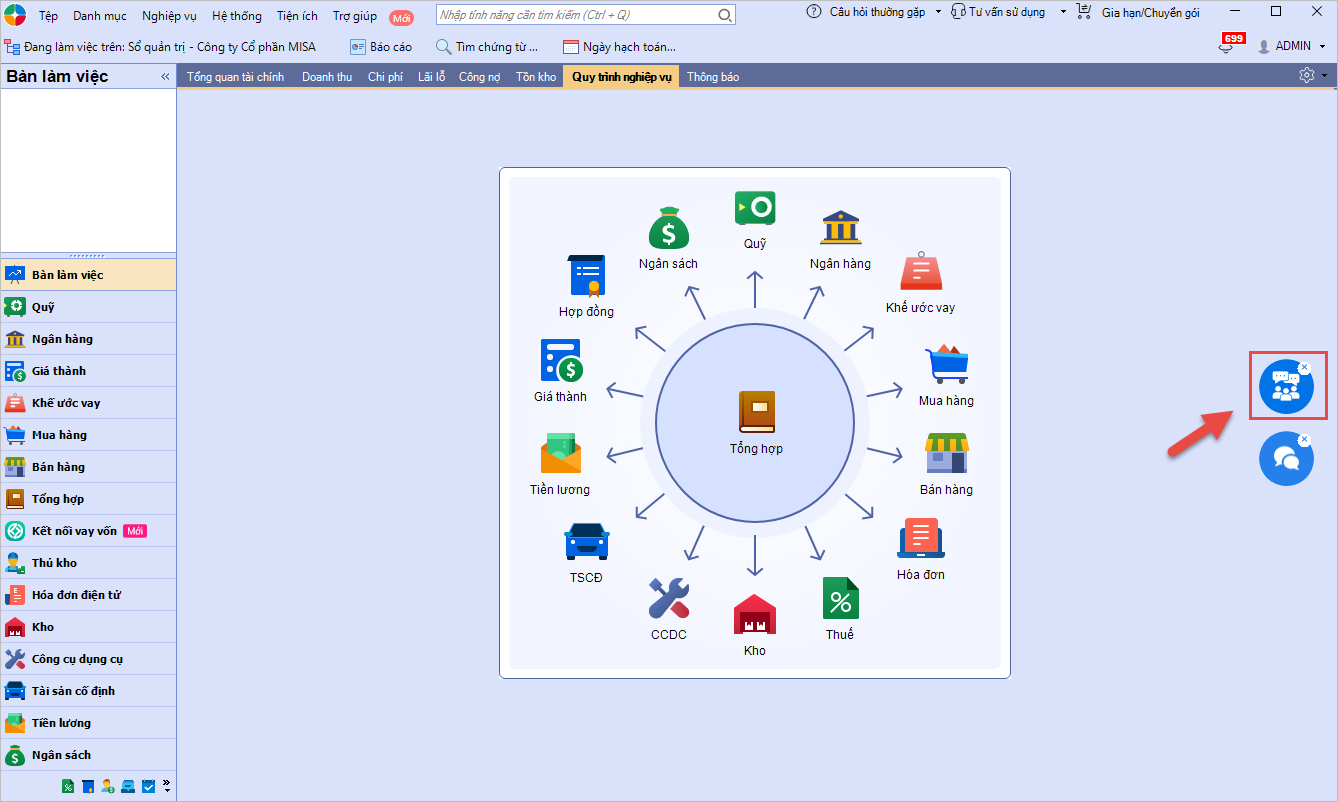Close the community floating button via its x
Viewport: 1338px width, 802px height.
click(1304, 368)
